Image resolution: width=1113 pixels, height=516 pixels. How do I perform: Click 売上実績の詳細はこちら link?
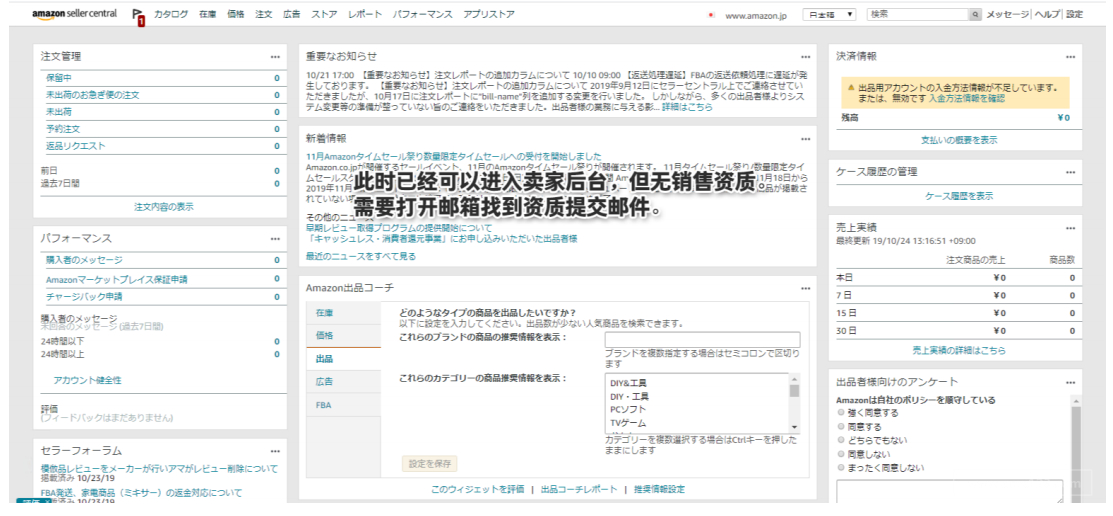tap(959, 351)
